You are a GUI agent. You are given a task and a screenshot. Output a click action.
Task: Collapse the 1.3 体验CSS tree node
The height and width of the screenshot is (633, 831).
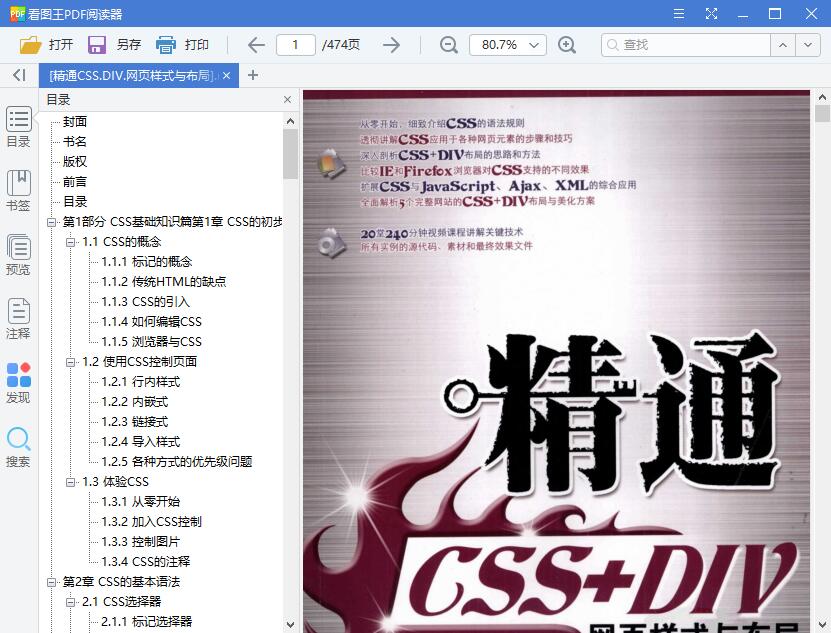point(70,482)
